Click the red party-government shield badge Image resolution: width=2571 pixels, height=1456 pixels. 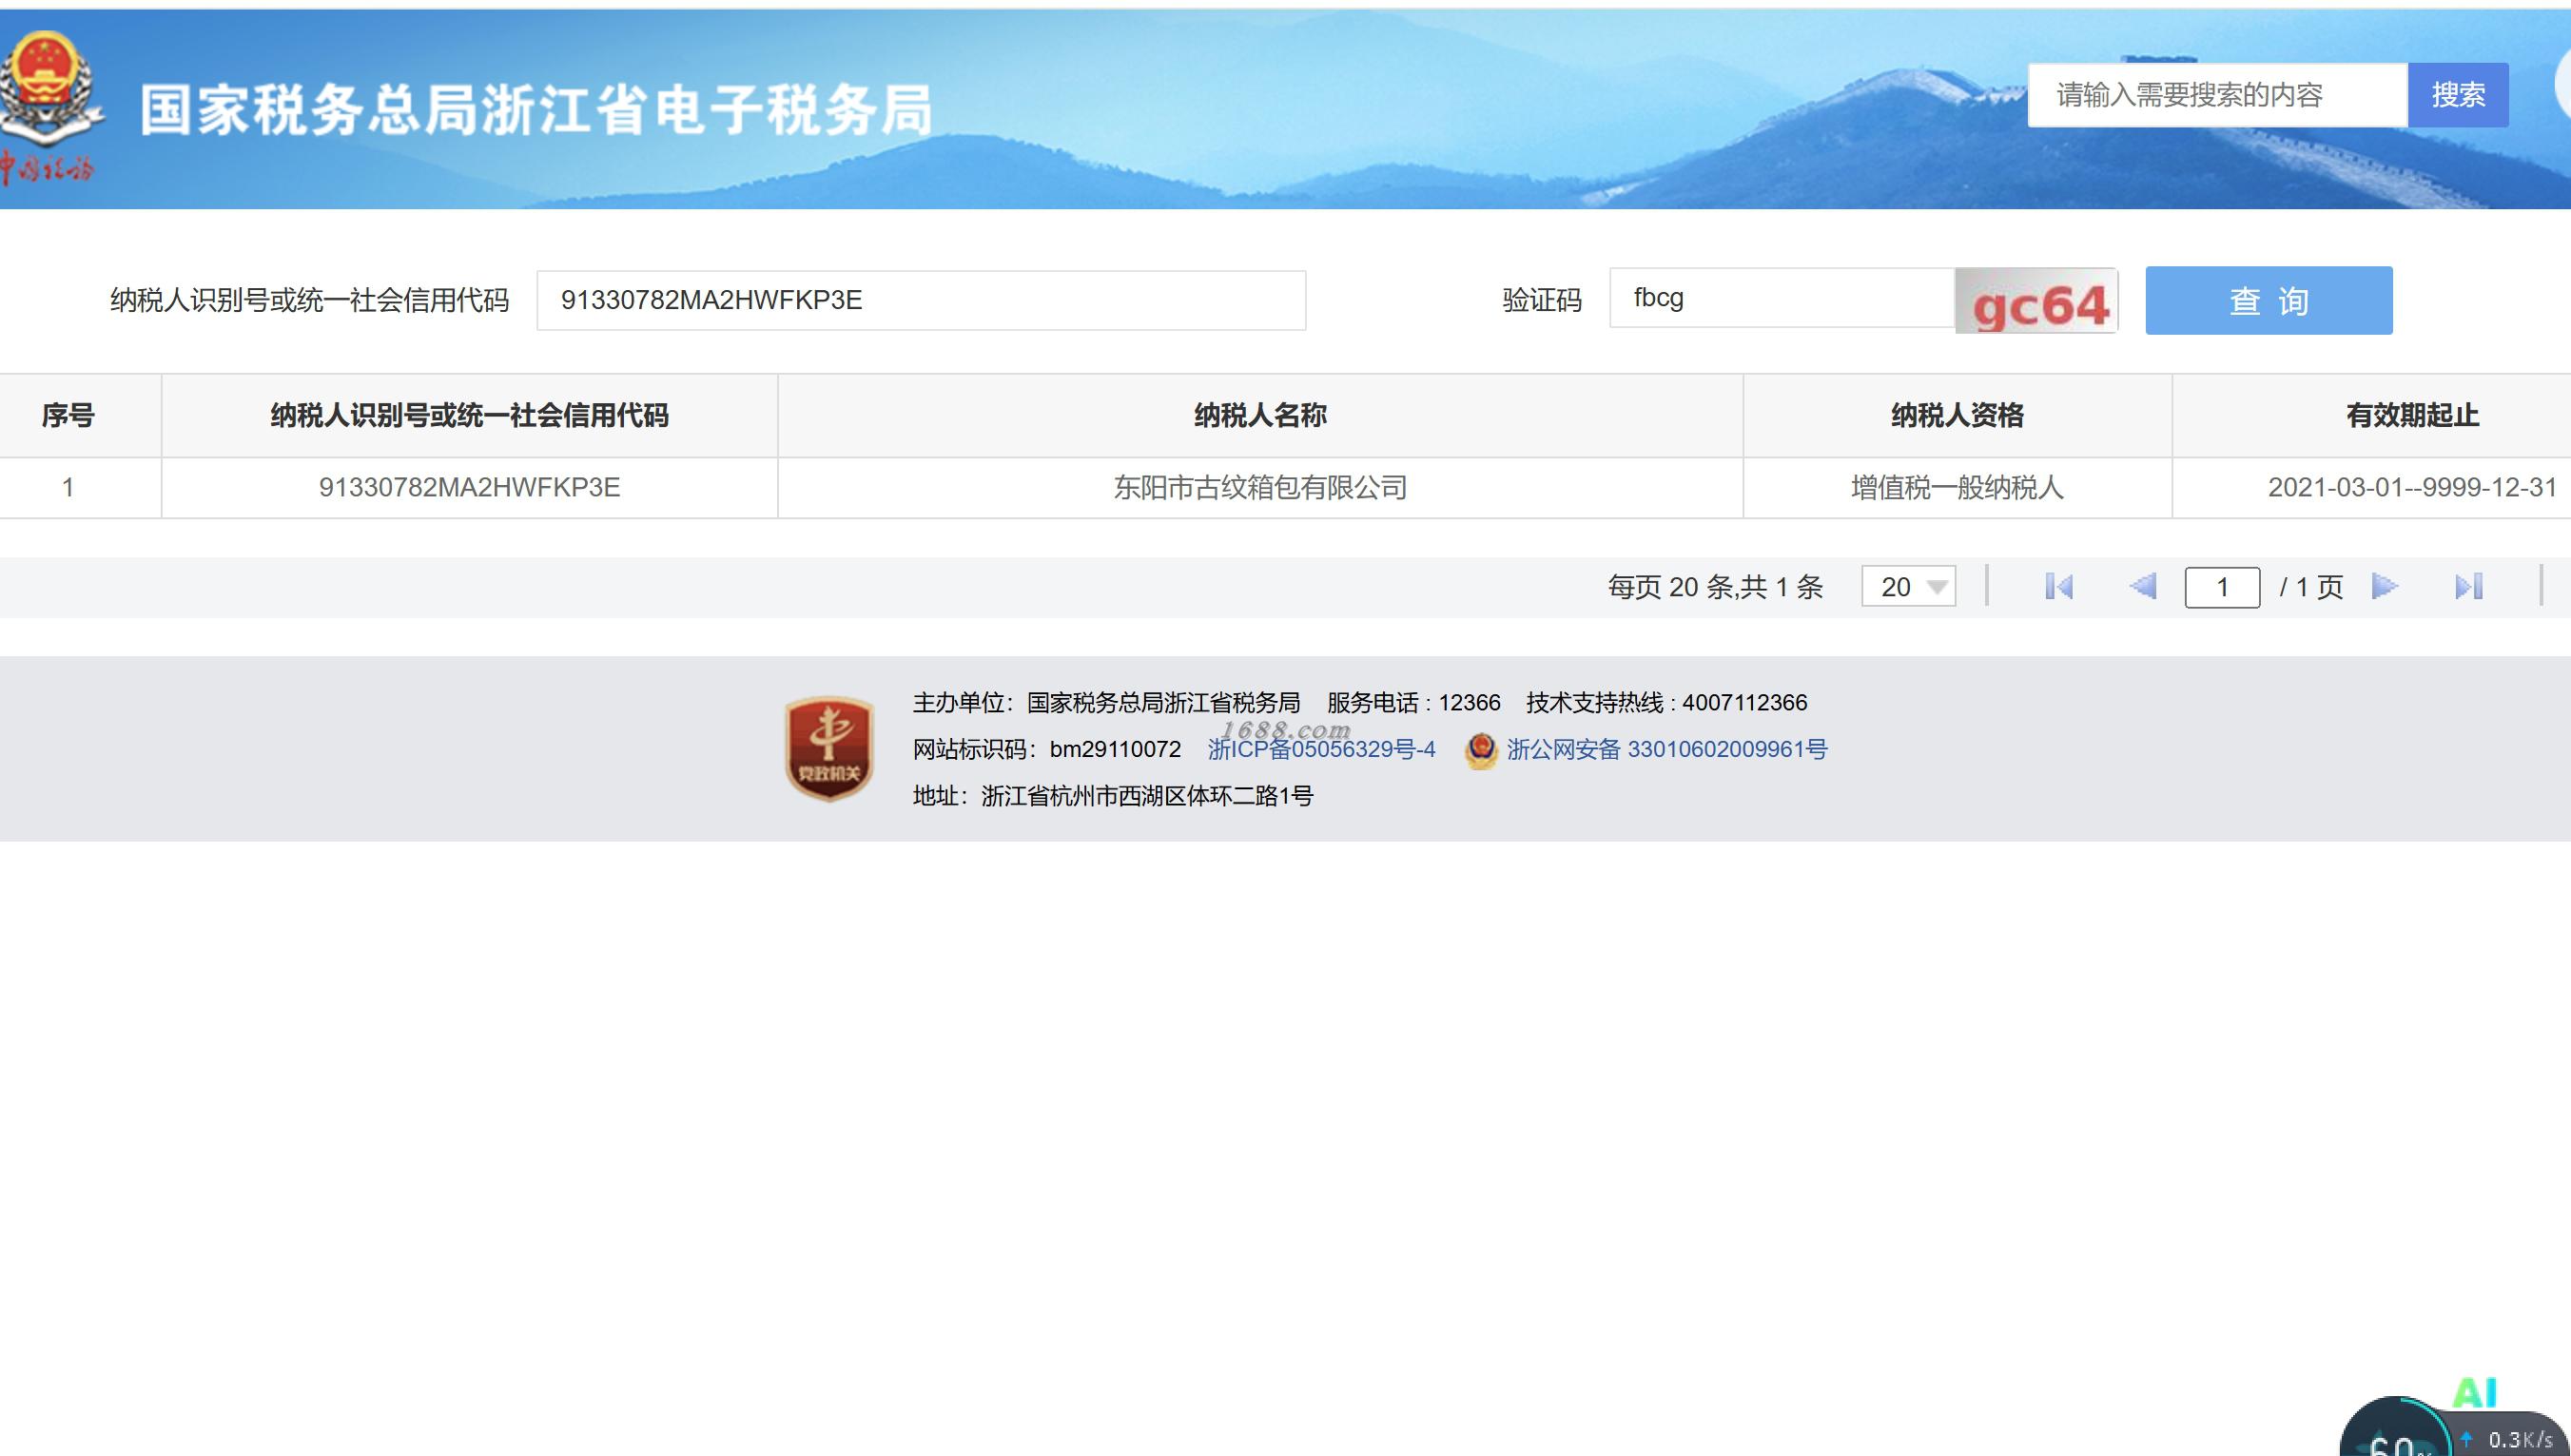coord(828,749)
